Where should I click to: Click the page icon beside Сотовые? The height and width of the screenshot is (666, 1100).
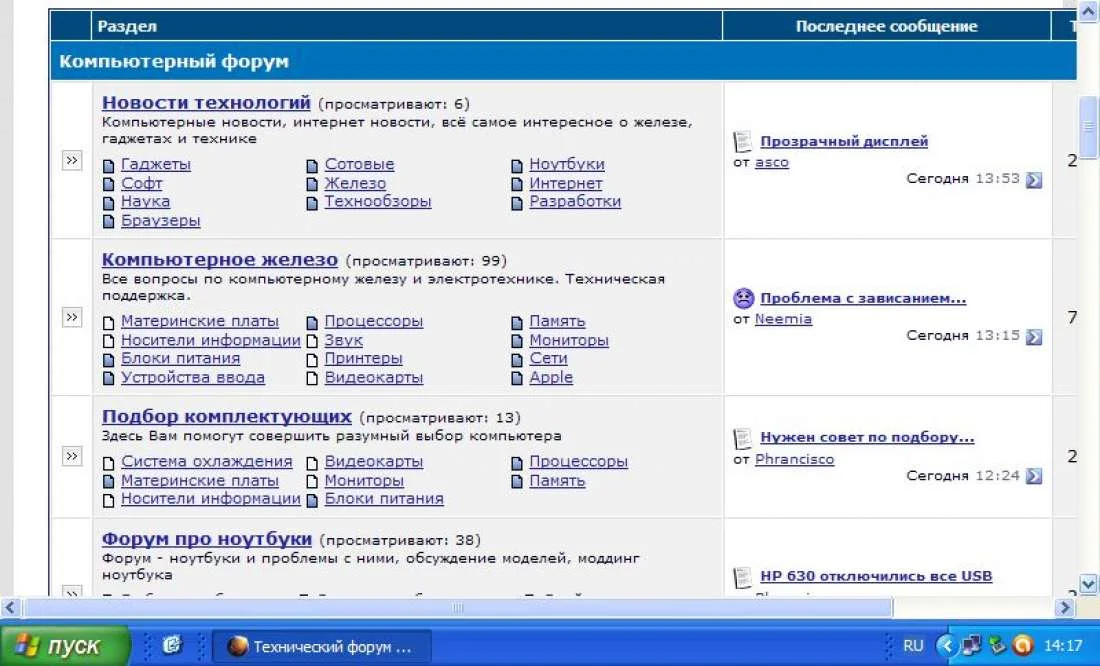tap(312, 166)
